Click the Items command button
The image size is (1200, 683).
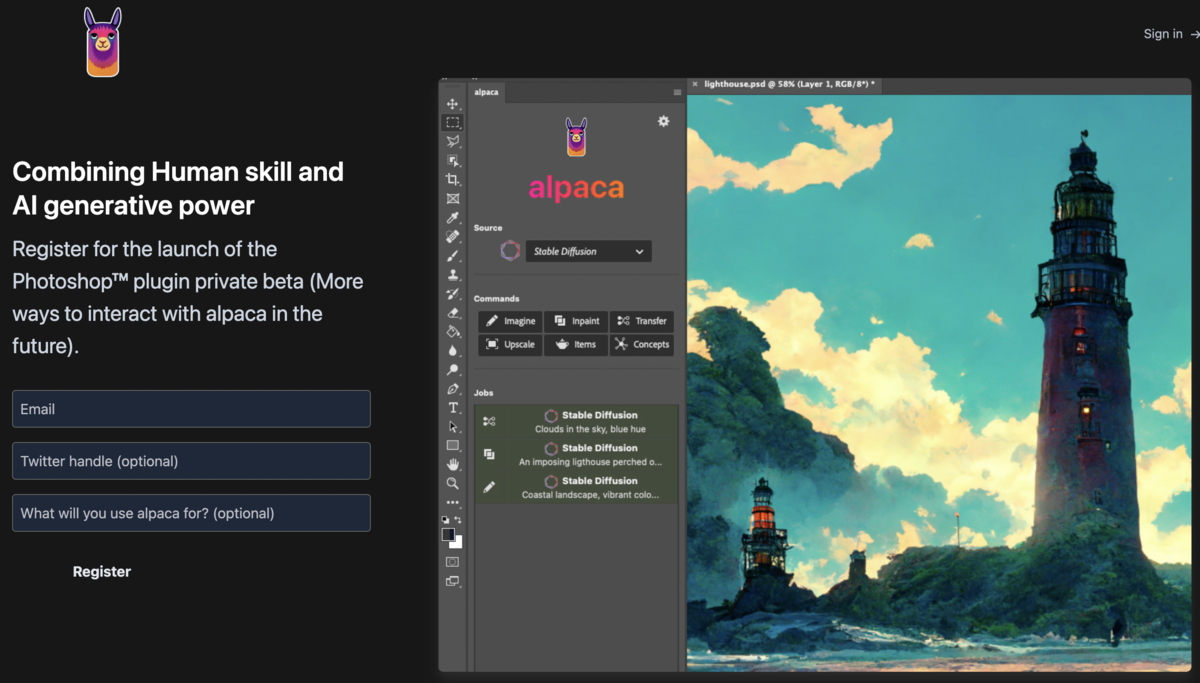(577, 344)
